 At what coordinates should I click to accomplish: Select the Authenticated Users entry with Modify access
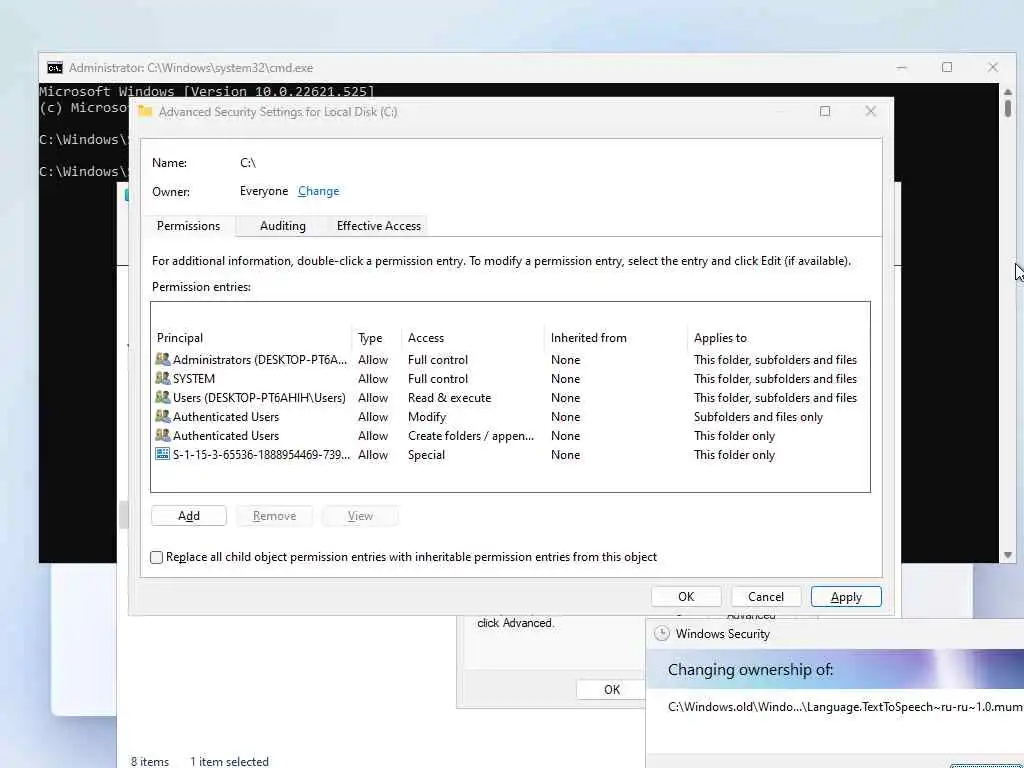click(511, 416)
